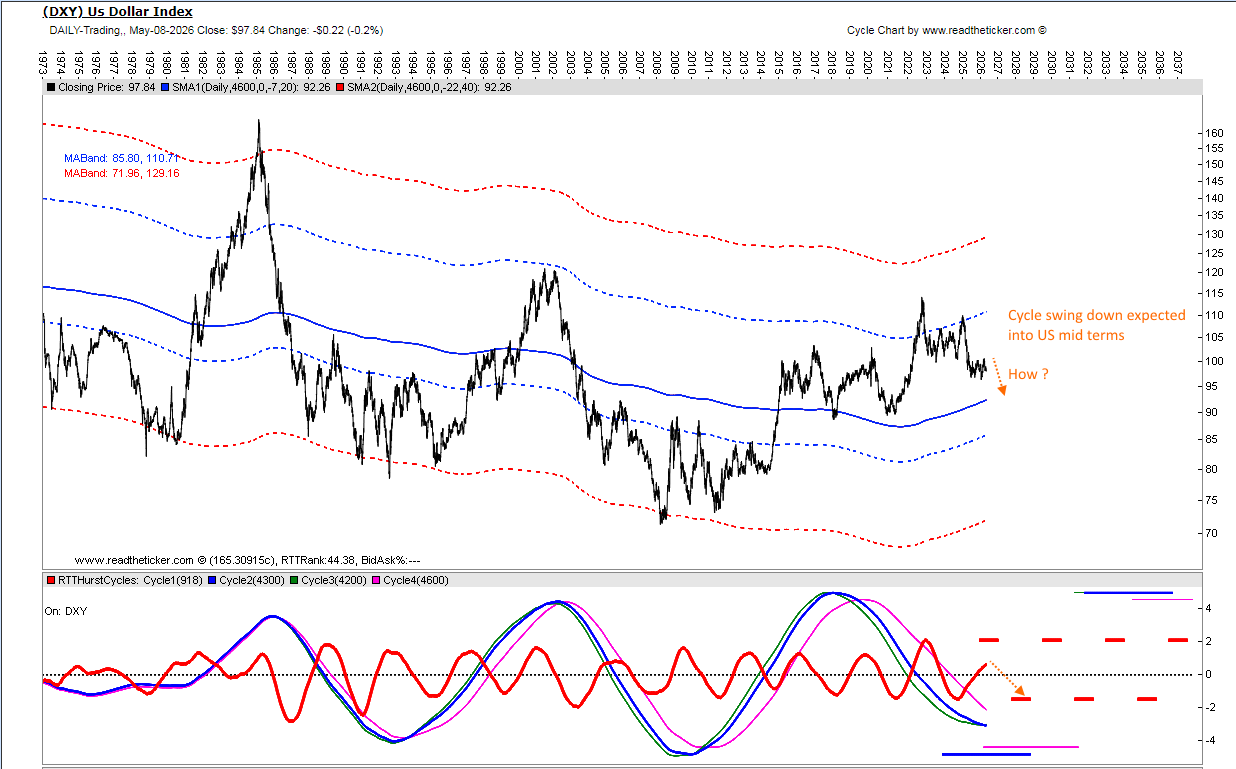Click the 90 price axis value

(x=1209, y=412)
